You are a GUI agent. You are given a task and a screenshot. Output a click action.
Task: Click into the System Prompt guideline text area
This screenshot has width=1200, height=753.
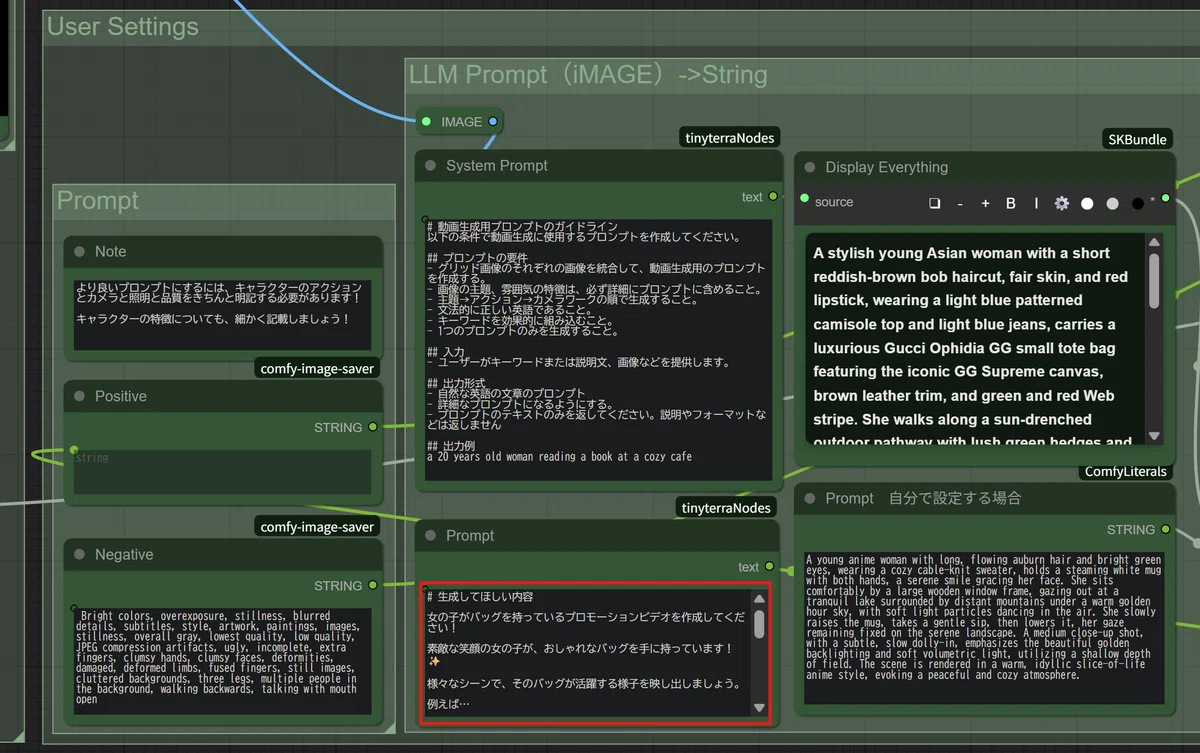pos(599,350)
